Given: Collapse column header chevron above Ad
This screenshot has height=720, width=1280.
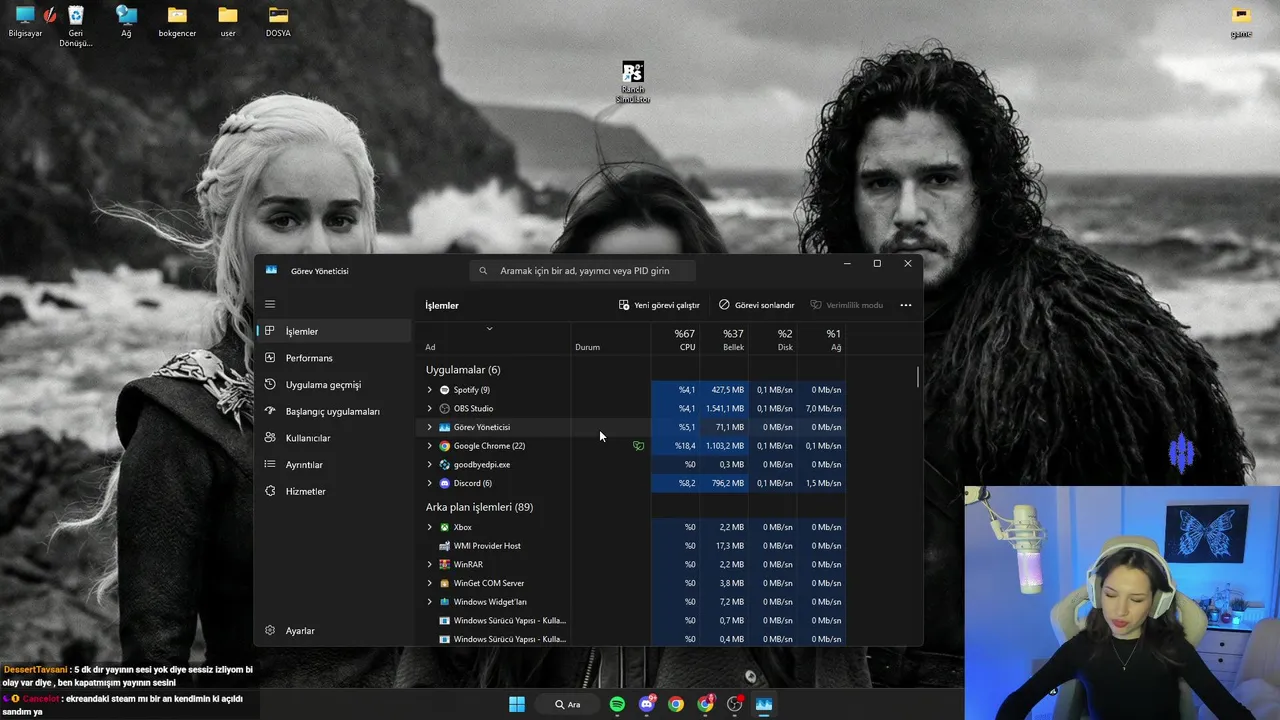Looking at the screenshot, I should click(489, 329).
